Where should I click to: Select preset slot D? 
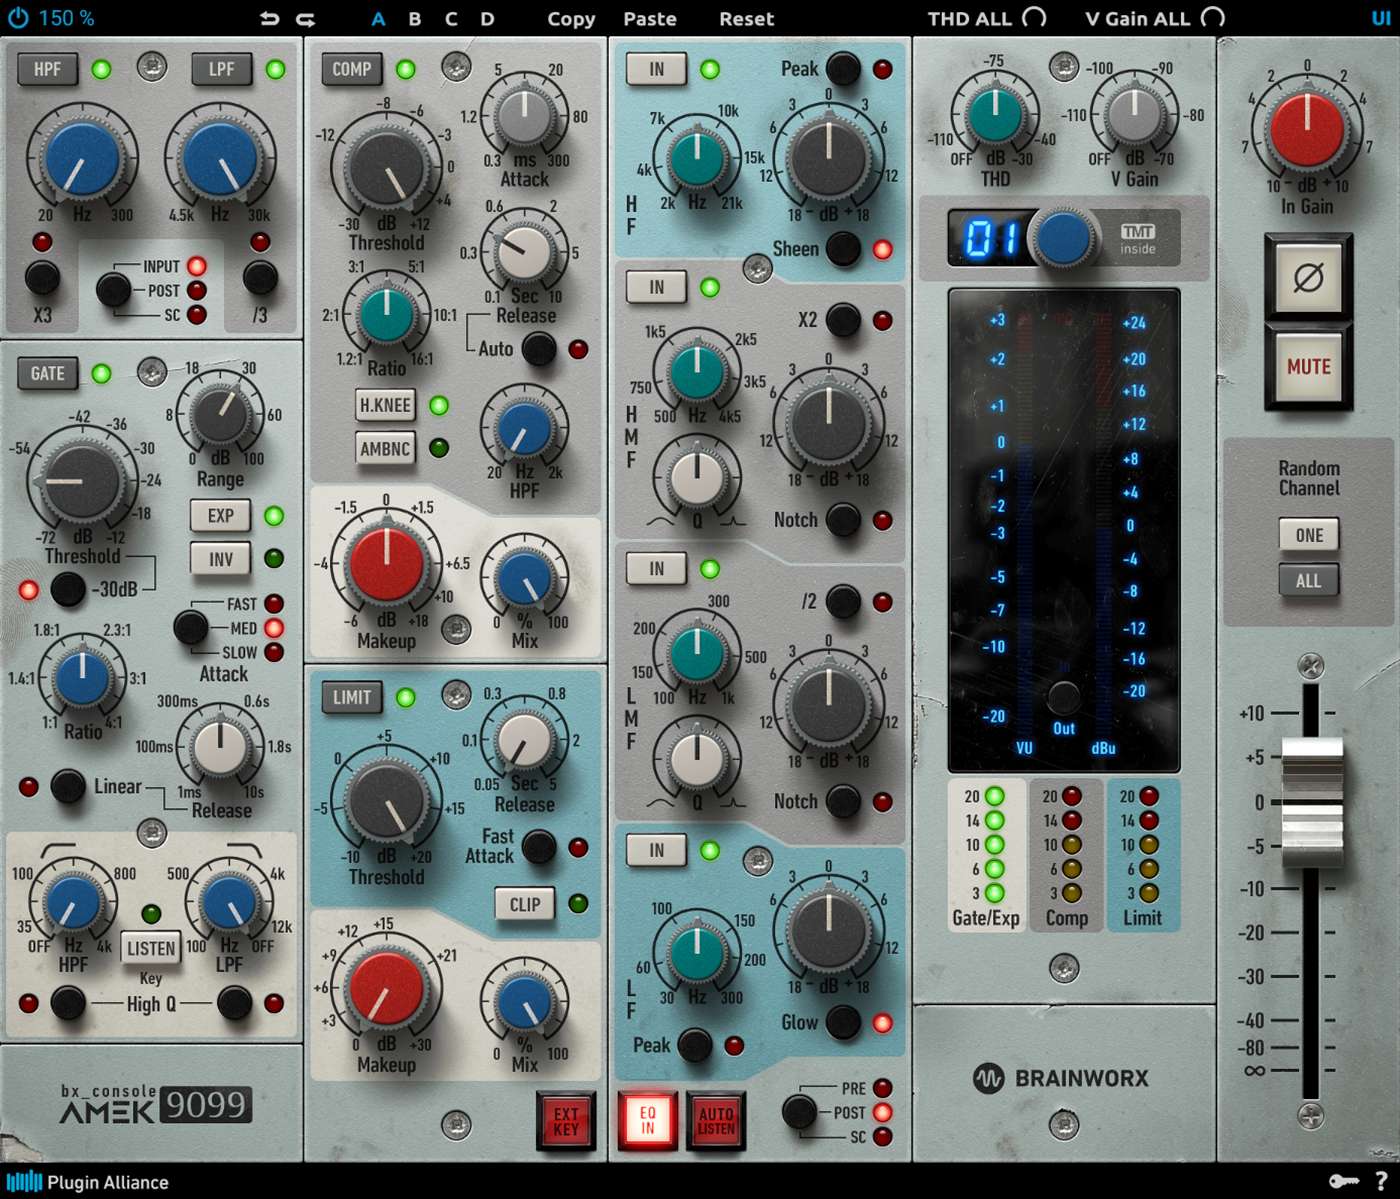tap(487, 19)
